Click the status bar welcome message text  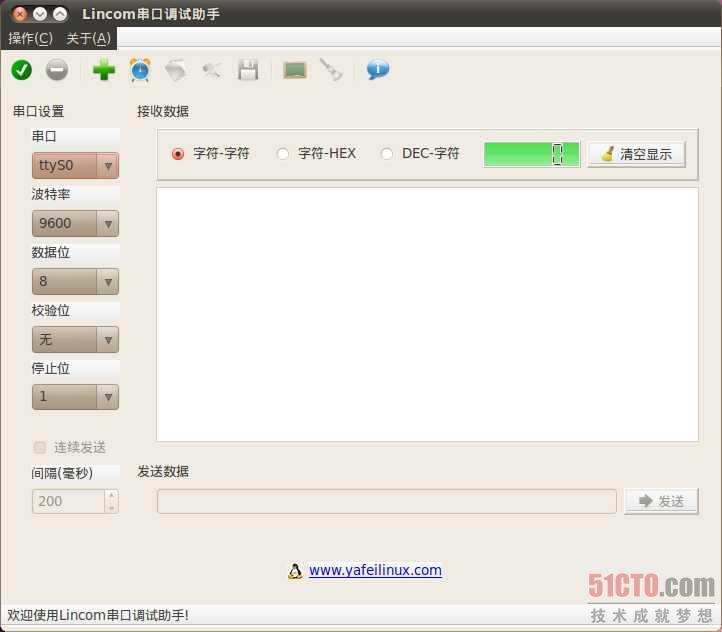(98, 615)
